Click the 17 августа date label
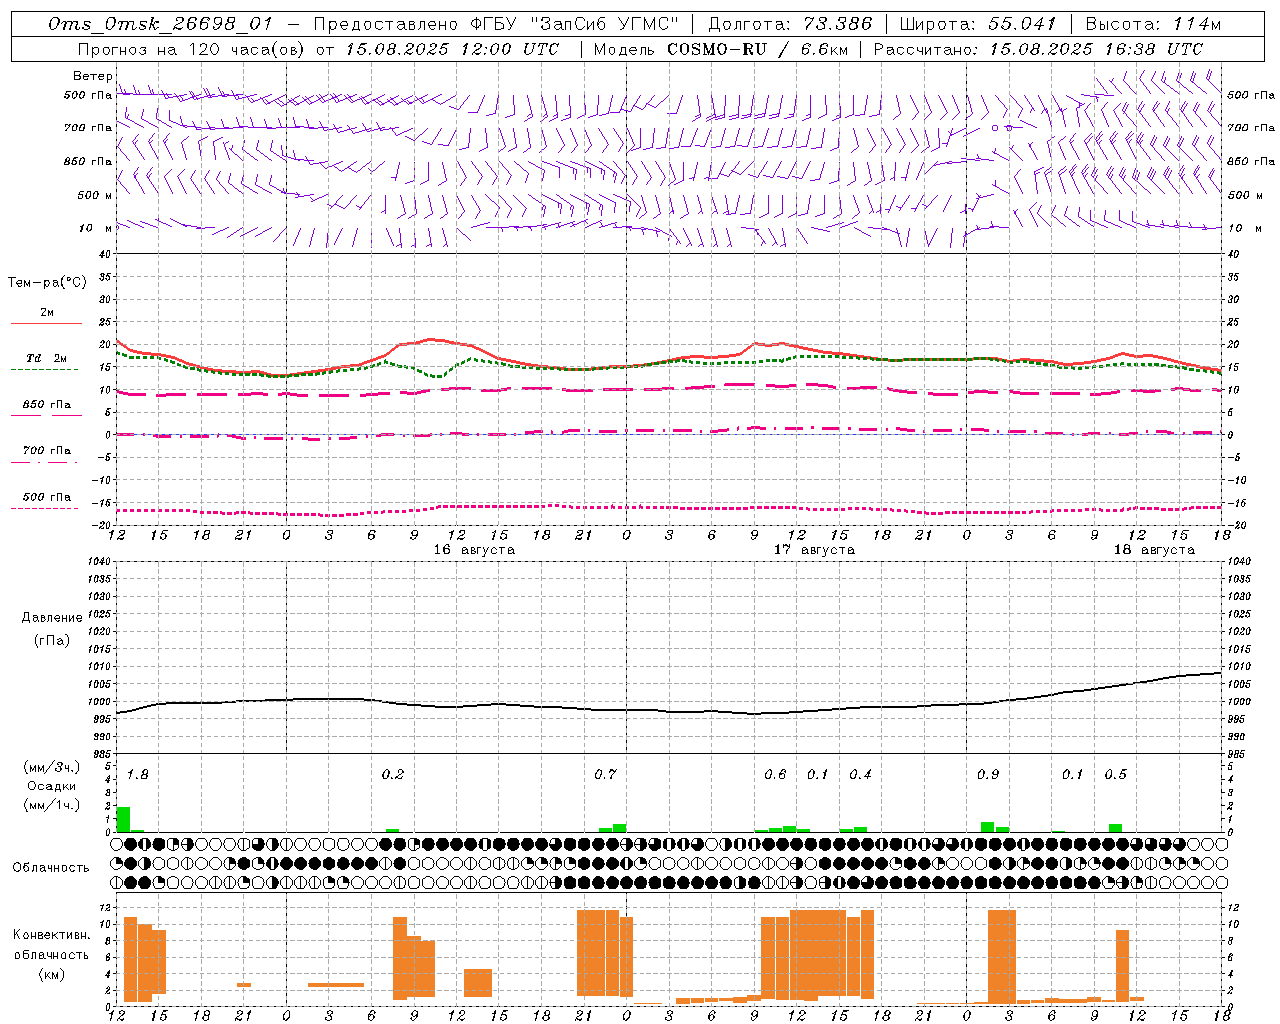The height and width of the screenshot is (1024, 1280). pos(814,550)
